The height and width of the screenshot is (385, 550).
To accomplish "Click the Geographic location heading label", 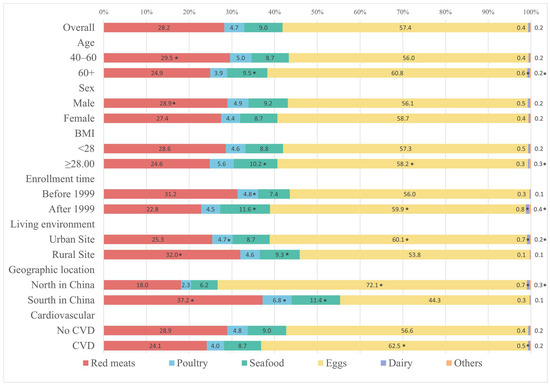I will [52, 270].
